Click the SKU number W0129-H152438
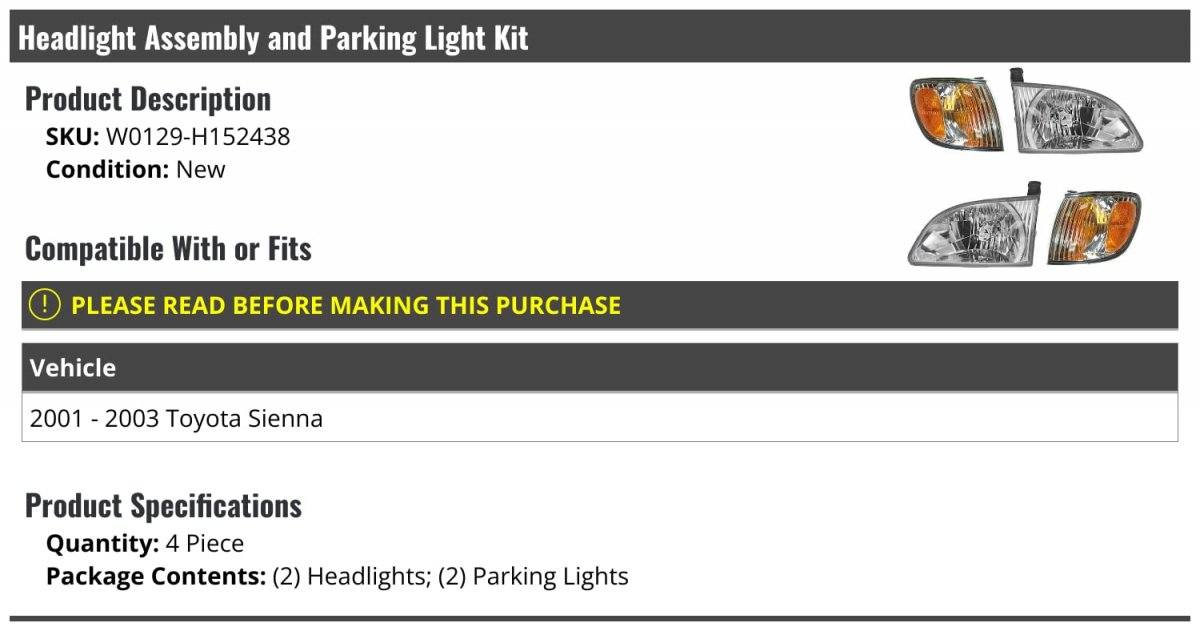Image resolution: width=1200 pixels, height=631 pixels. (x=198, y=136)
